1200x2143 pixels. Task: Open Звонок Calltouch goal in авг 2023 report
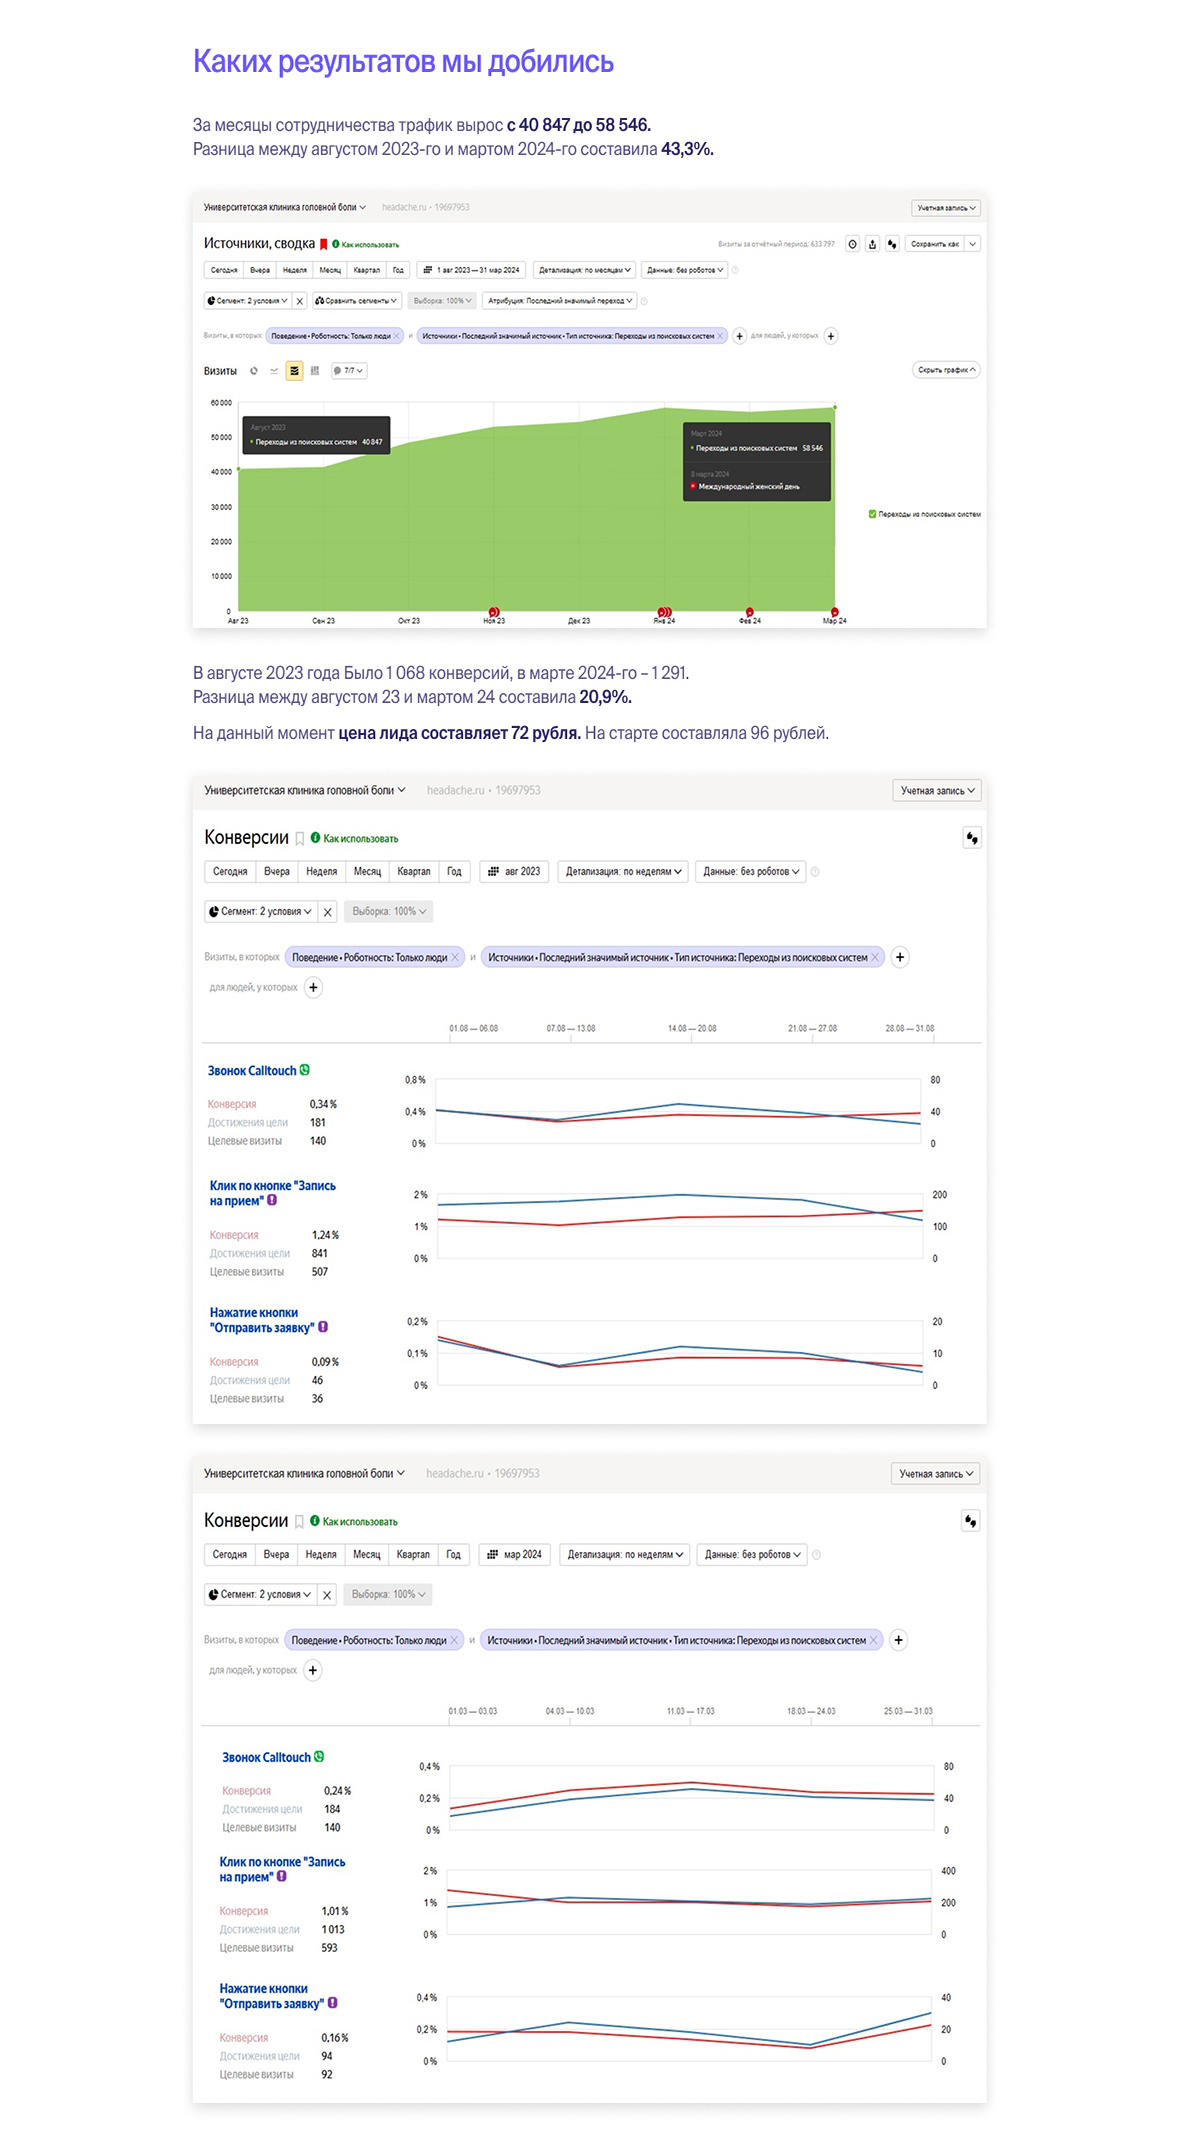click(x=252, y=1071)
